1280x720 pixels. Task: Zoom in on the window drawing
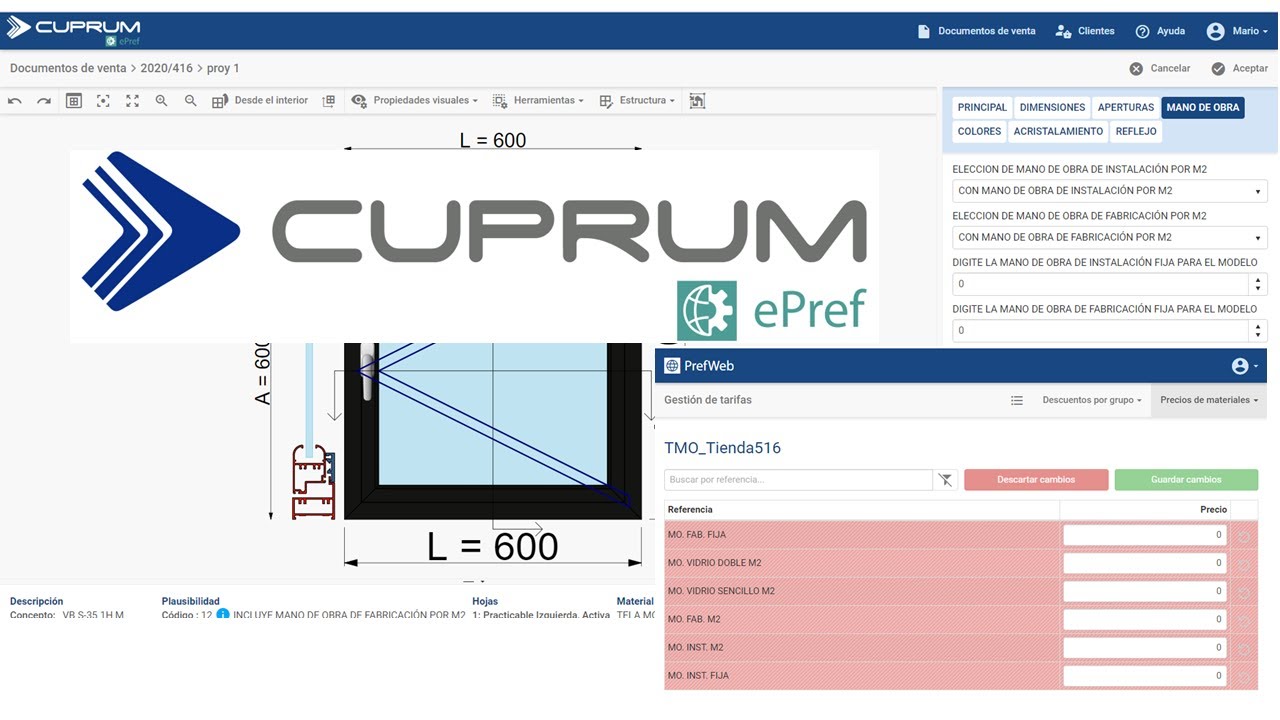pyautogui.click(x=161, y=101)
